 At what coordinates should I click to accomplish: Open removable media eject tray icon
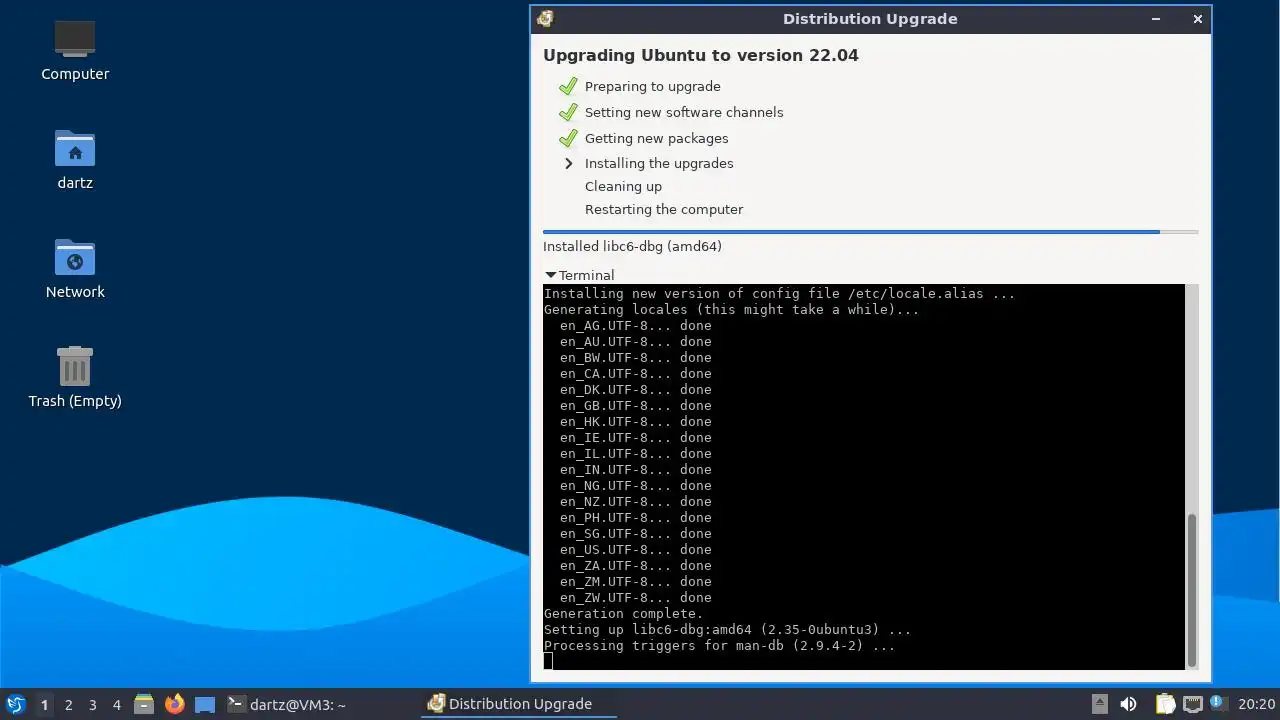click(x=1100, y=704)
